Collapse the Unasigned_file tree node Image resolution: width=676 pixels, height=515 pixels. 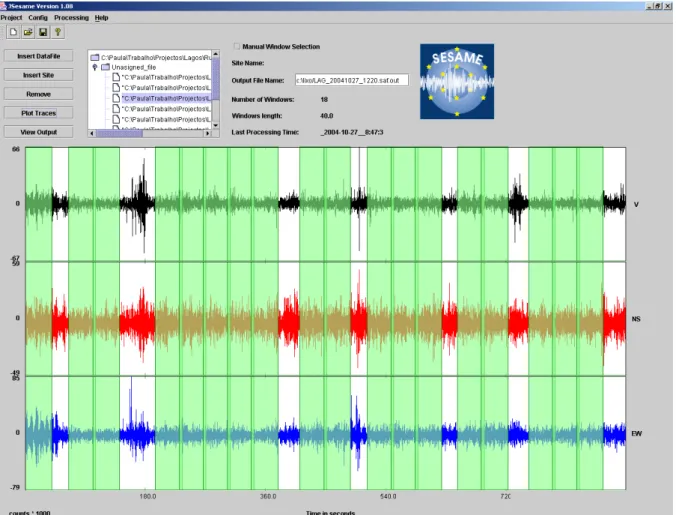(x=95, y=67)
